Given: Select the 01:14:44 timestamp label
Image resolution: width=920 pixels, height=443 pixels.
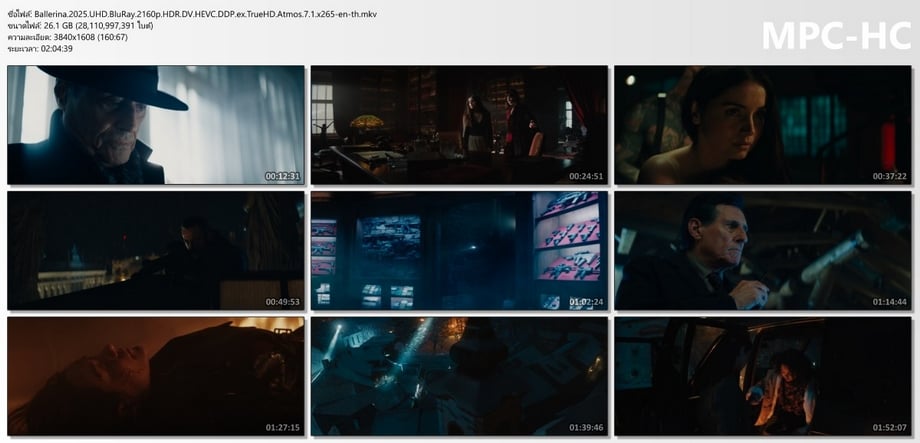Looking at the screenshot, I should [889, 301].
